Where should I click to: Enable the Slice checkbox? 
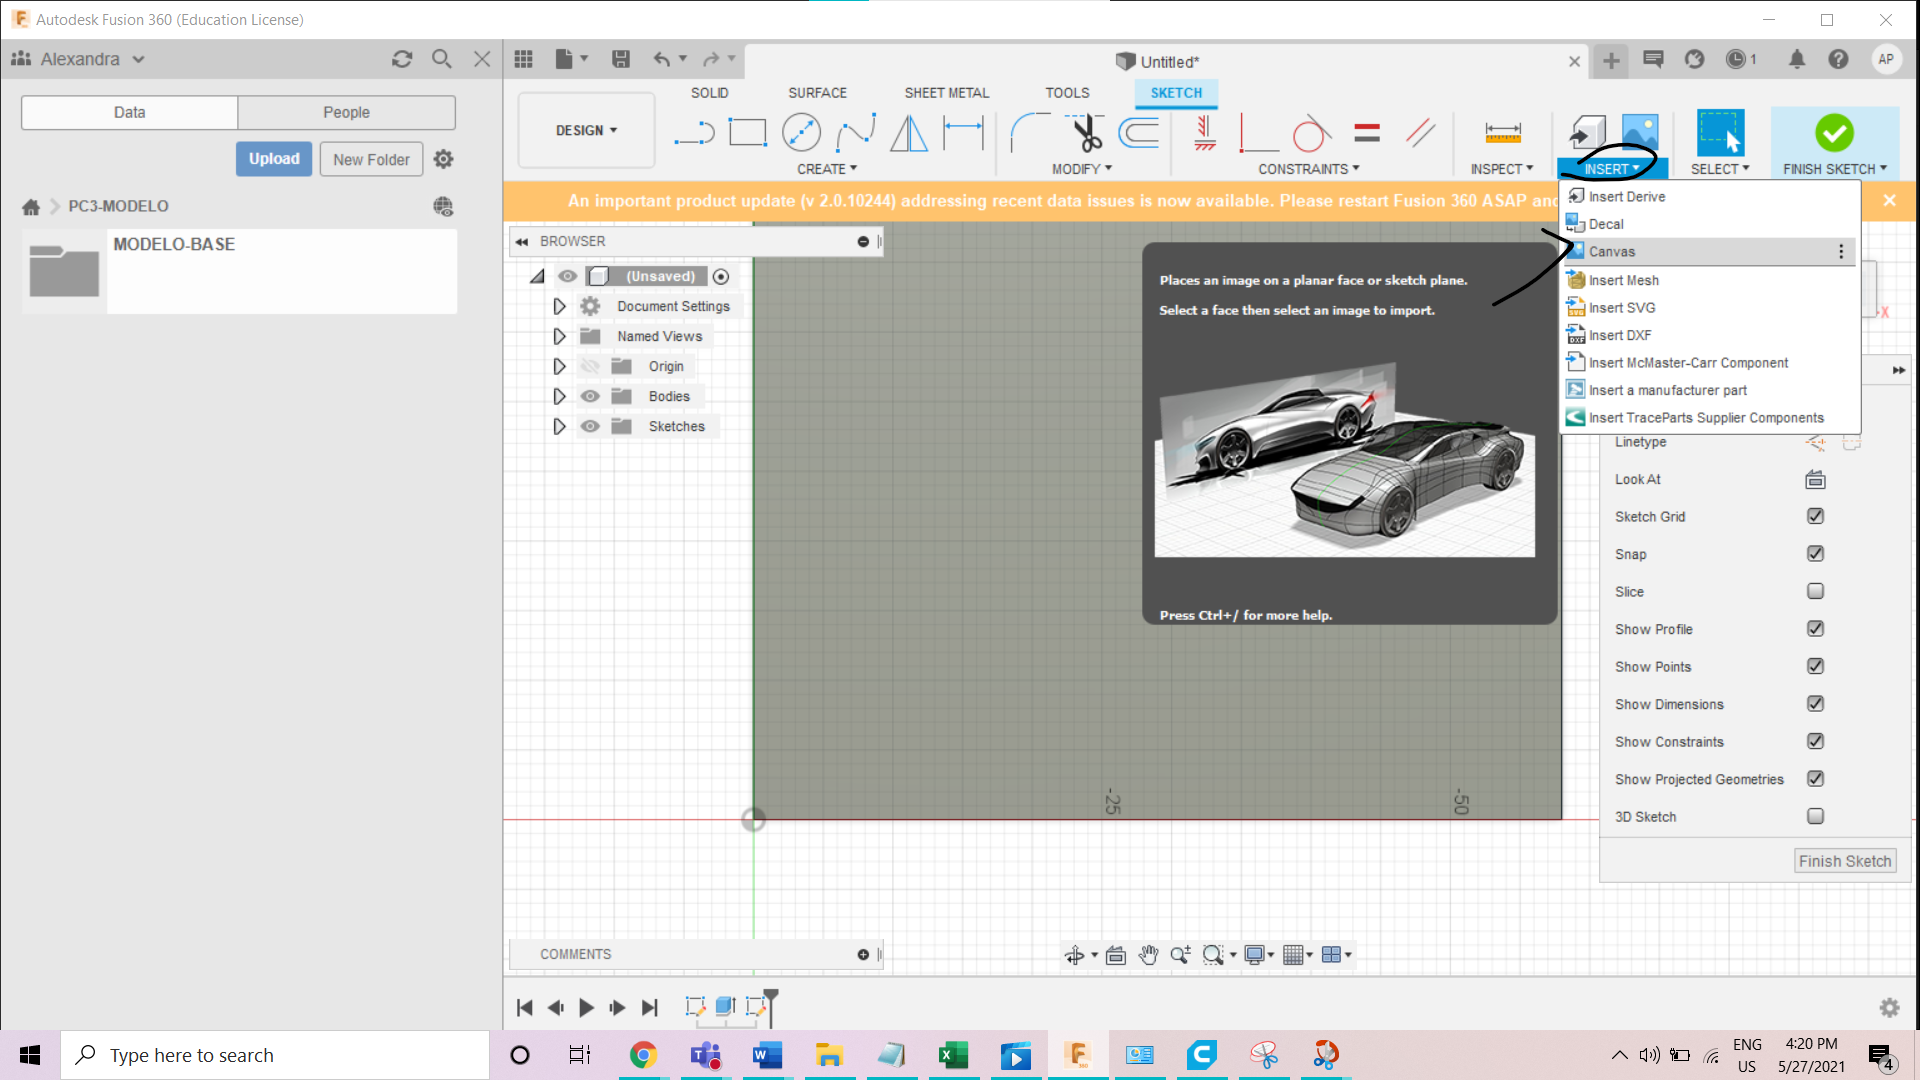pos(1815,592)
